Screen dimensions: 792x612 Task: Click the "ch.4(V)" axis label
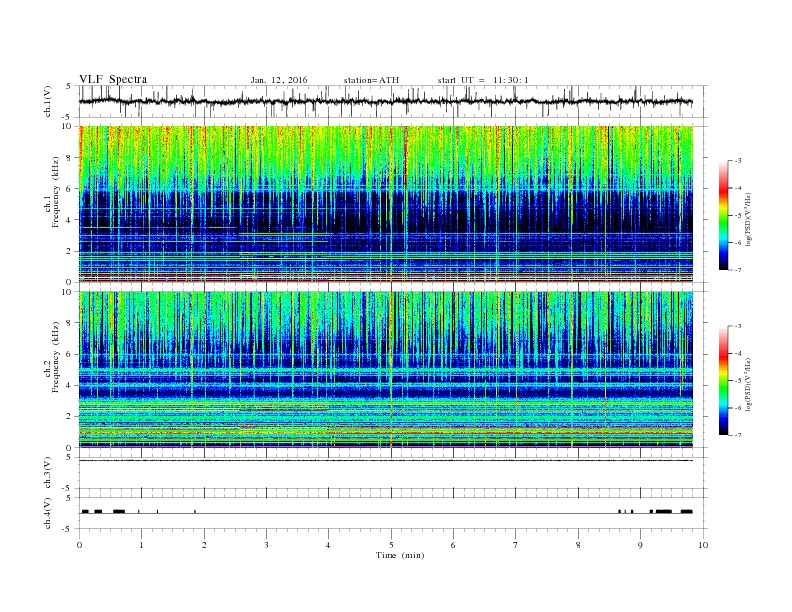[48, 513]
